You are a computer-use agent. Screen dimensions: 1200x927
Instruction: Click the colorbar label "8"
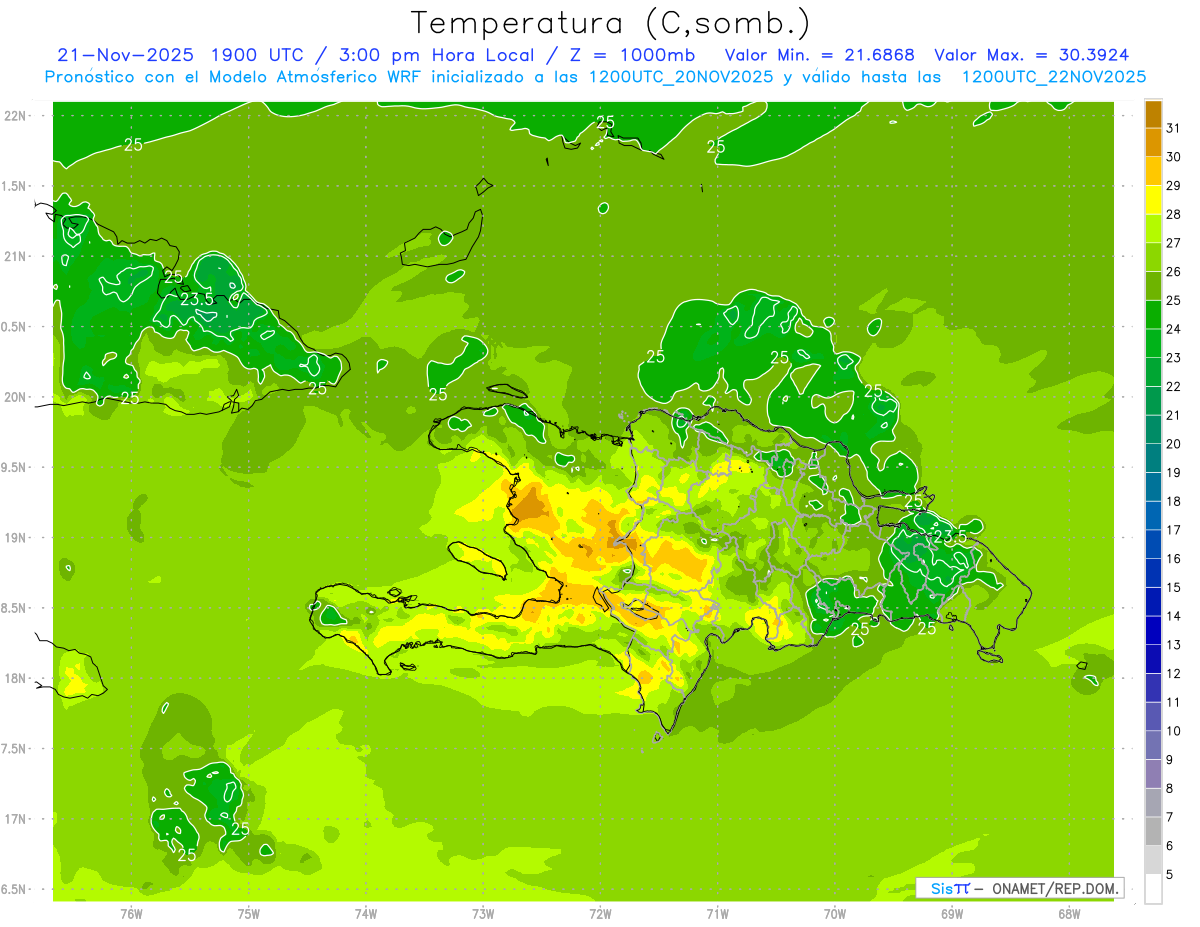(x=1170, y=789)
